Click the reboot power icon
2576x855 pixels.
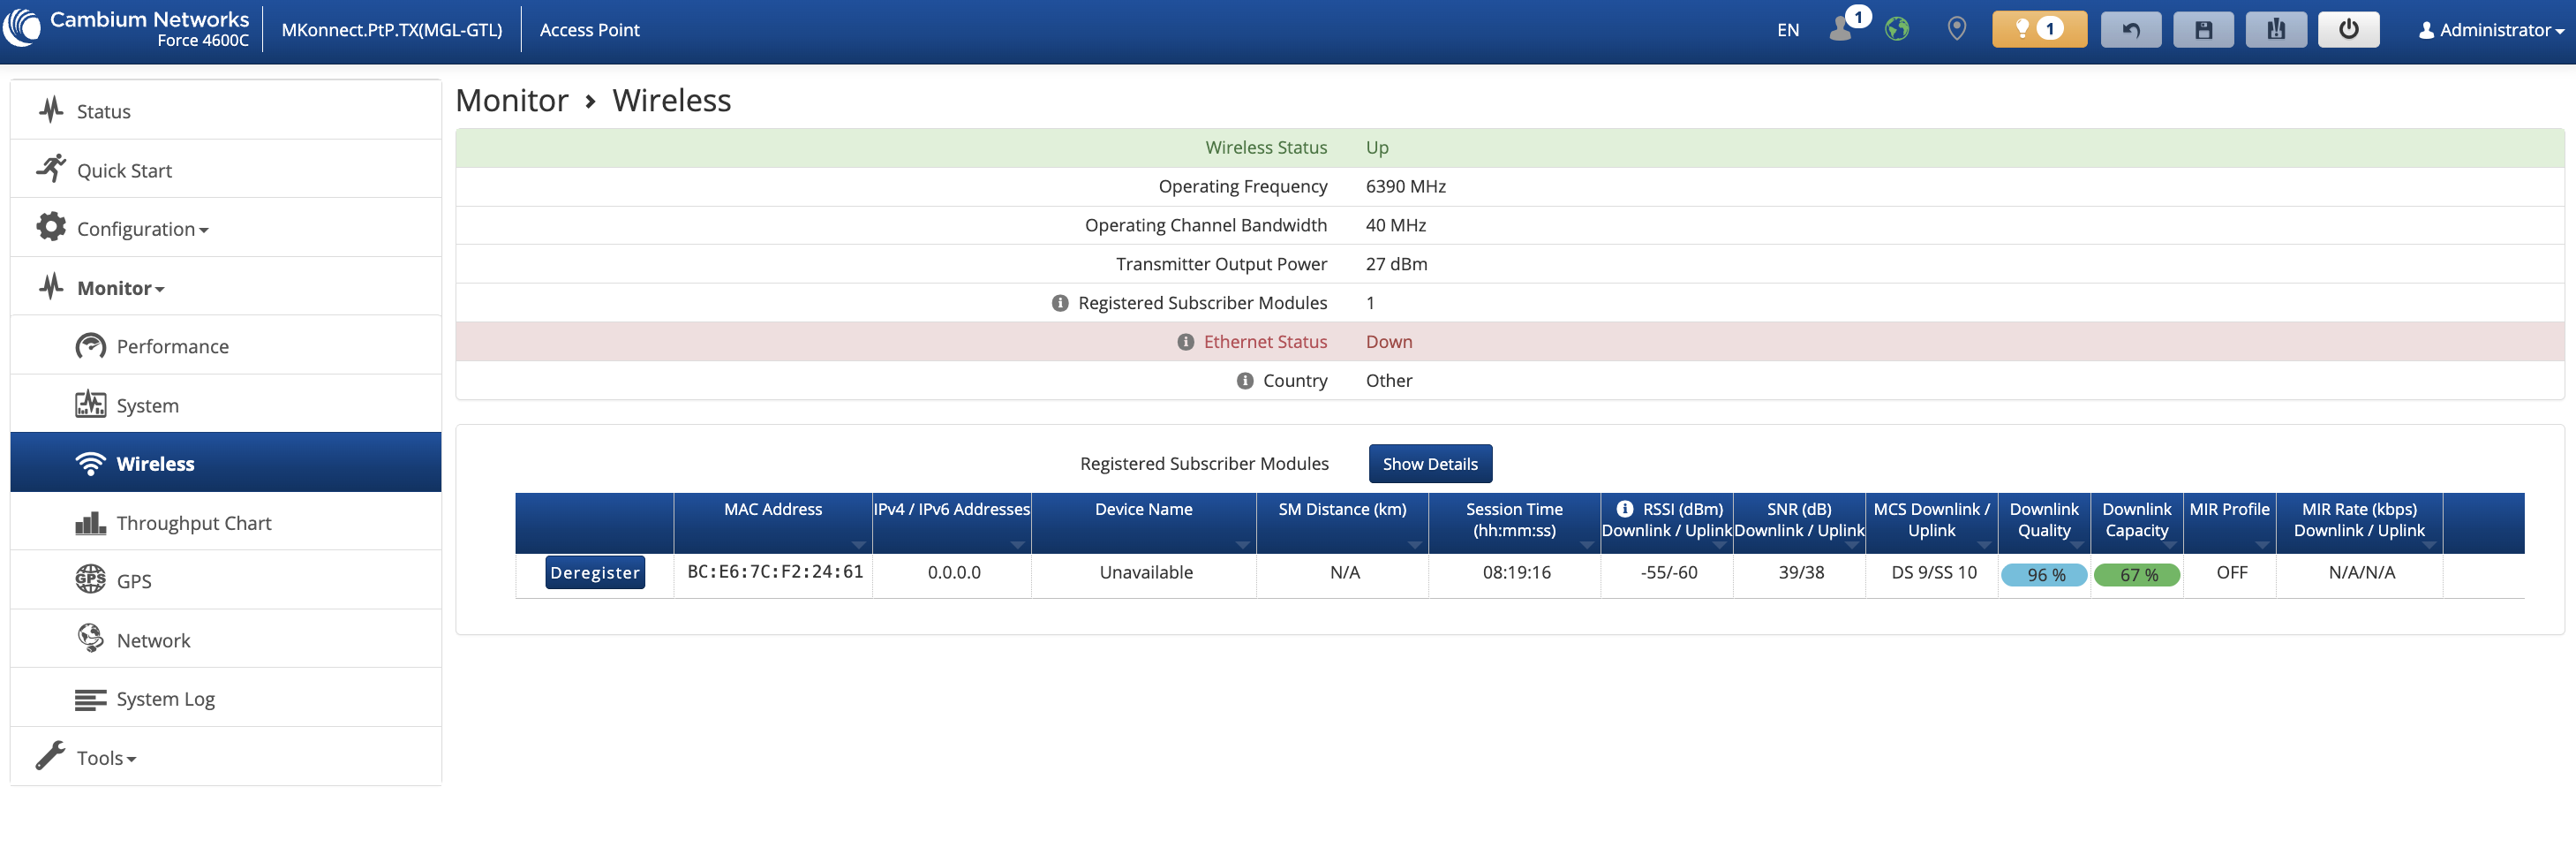tap(2348, 29)
